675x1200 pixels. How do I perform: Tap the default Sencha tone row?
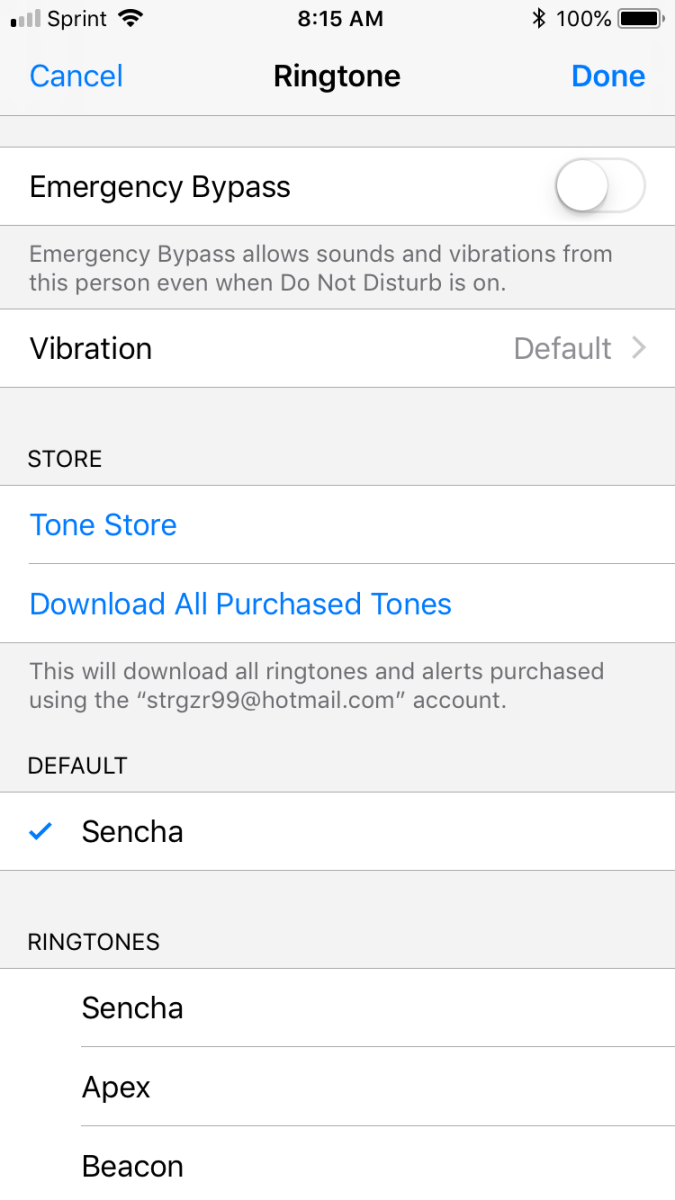click(x=337, y=831)
